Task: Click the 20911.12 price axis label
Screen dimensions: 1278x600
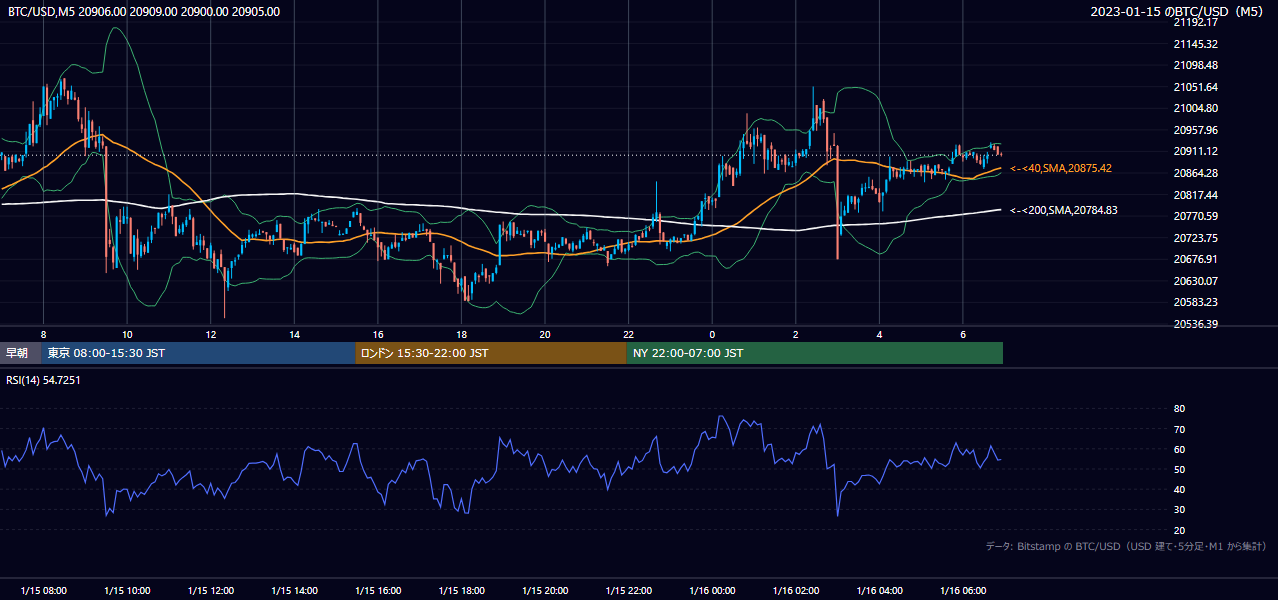Action: pos(1195,151)
